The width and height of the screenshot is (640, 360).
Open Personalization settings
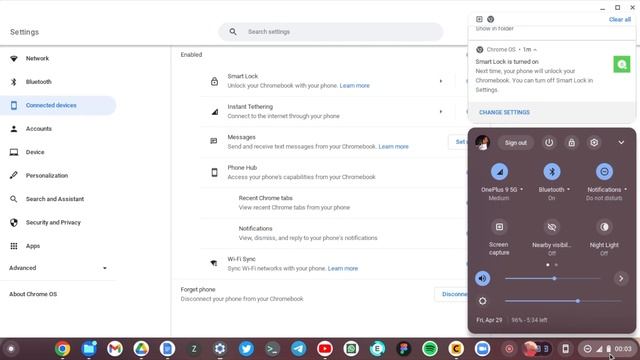[x=47, y=176]
